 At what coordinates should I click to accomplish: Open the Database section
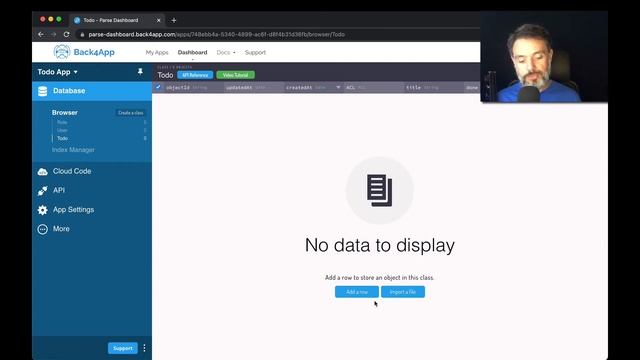pyautogui.click(x=92, y=91)
